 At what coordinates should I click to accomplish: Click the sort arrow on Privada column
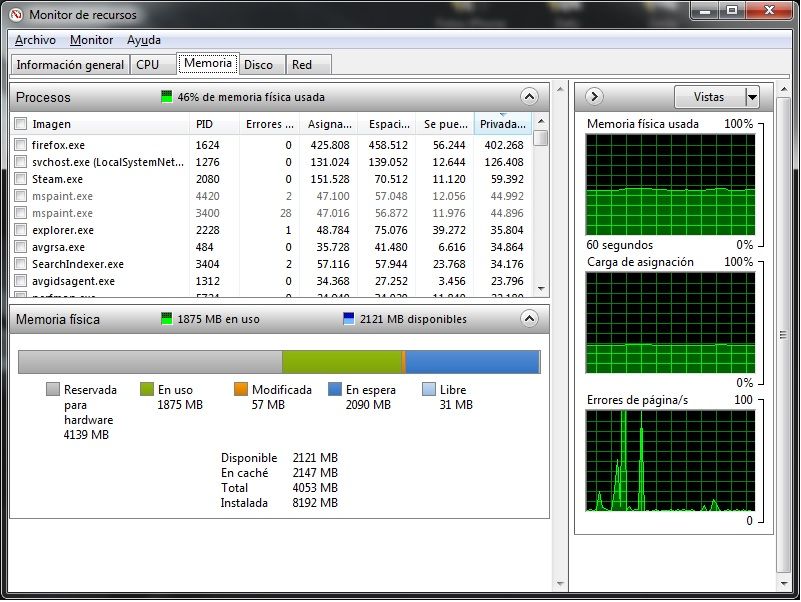point(503,115)
